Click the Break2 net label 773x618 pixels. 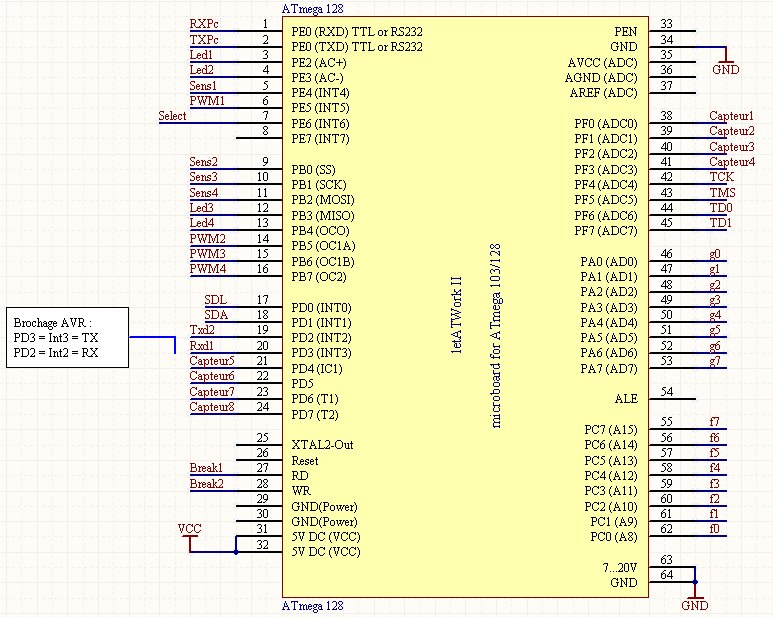tap(206, 484)
